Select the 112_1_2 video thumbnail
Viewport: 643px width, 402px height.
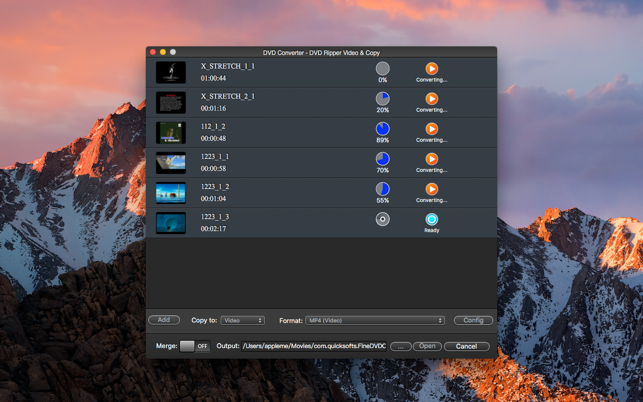pos(171,132)
